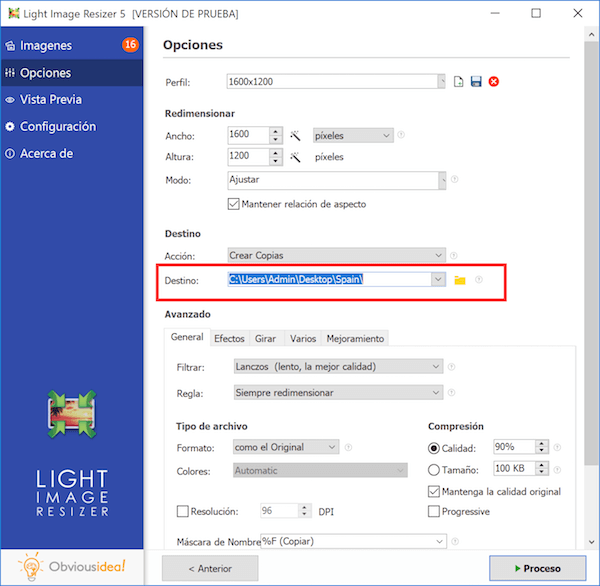
Task: Browse destination with the yellow folder icon
Action: coord(460,280)
